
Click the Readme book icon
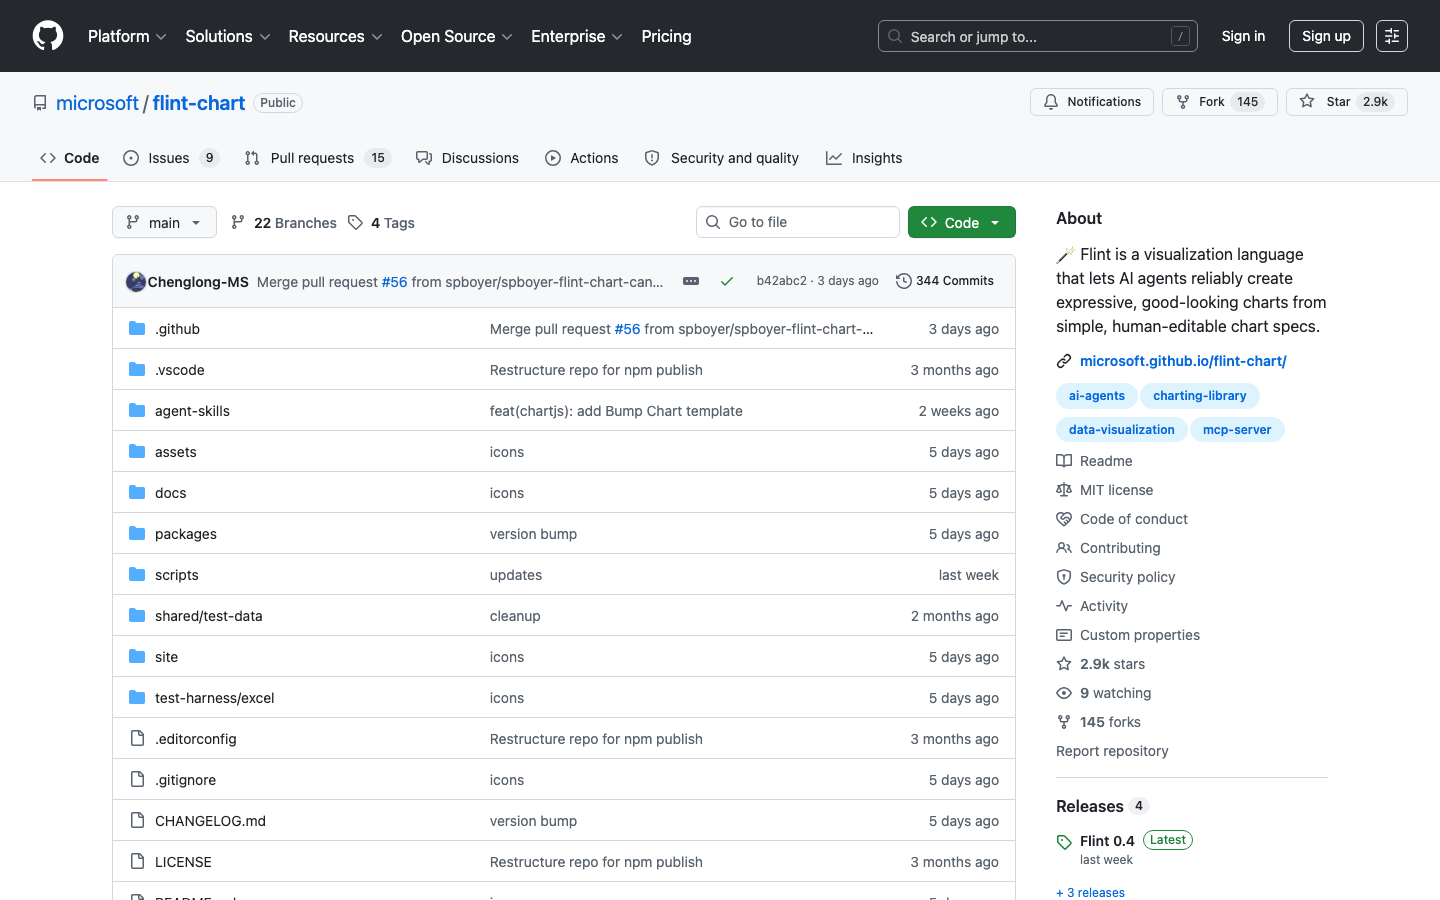1064,461
